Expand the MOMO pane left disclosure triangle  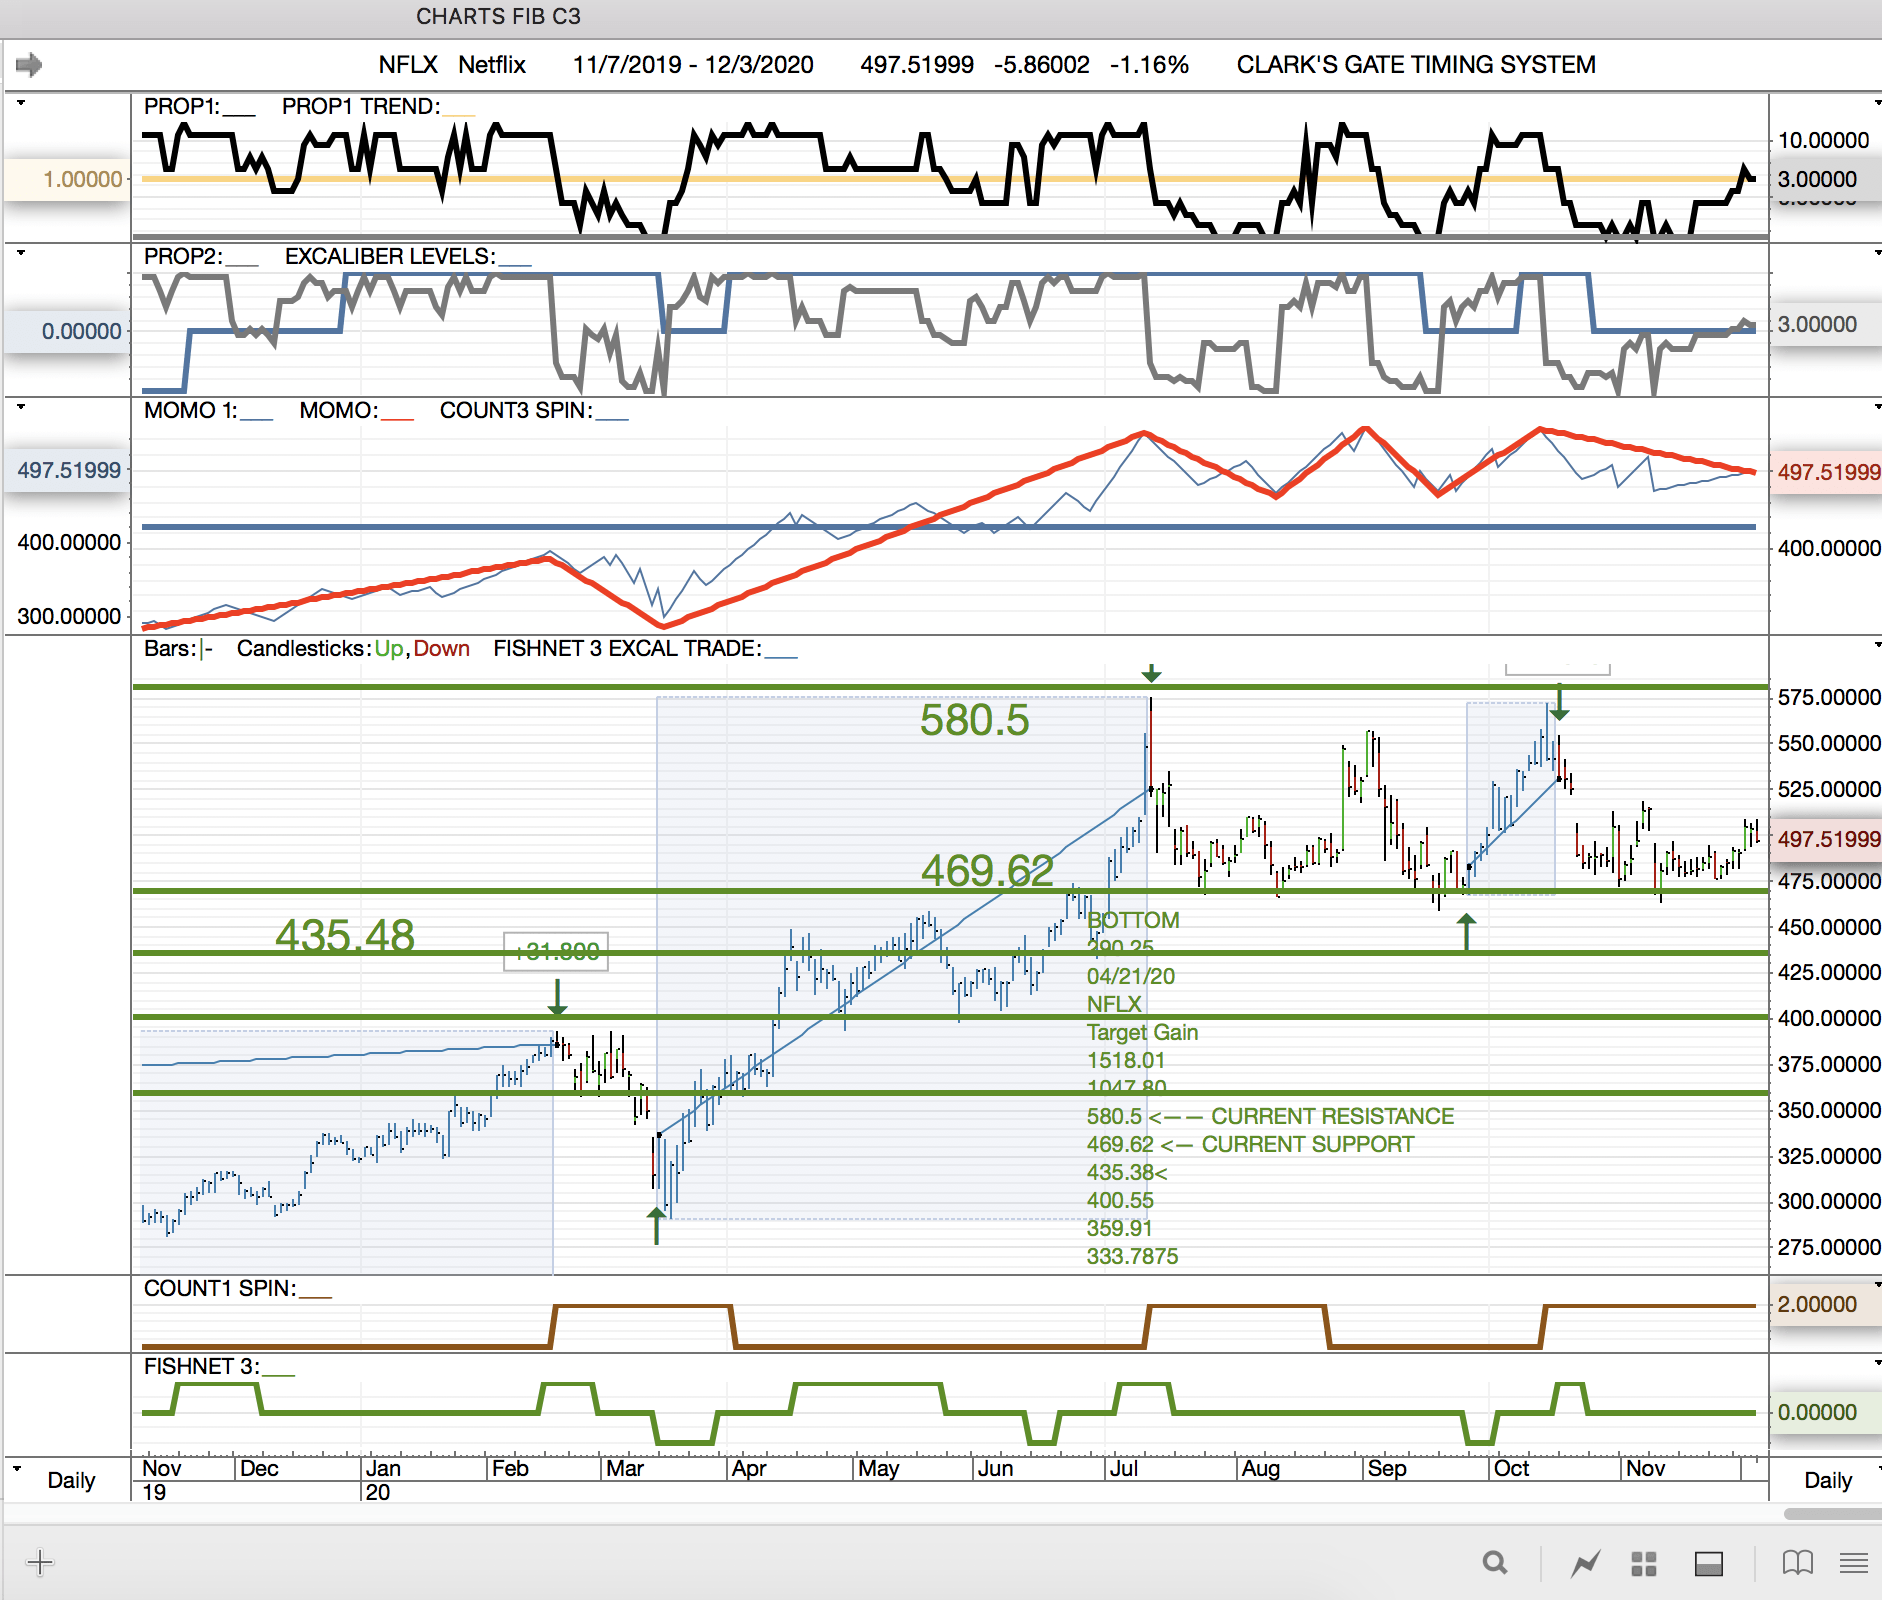(21, 407)
